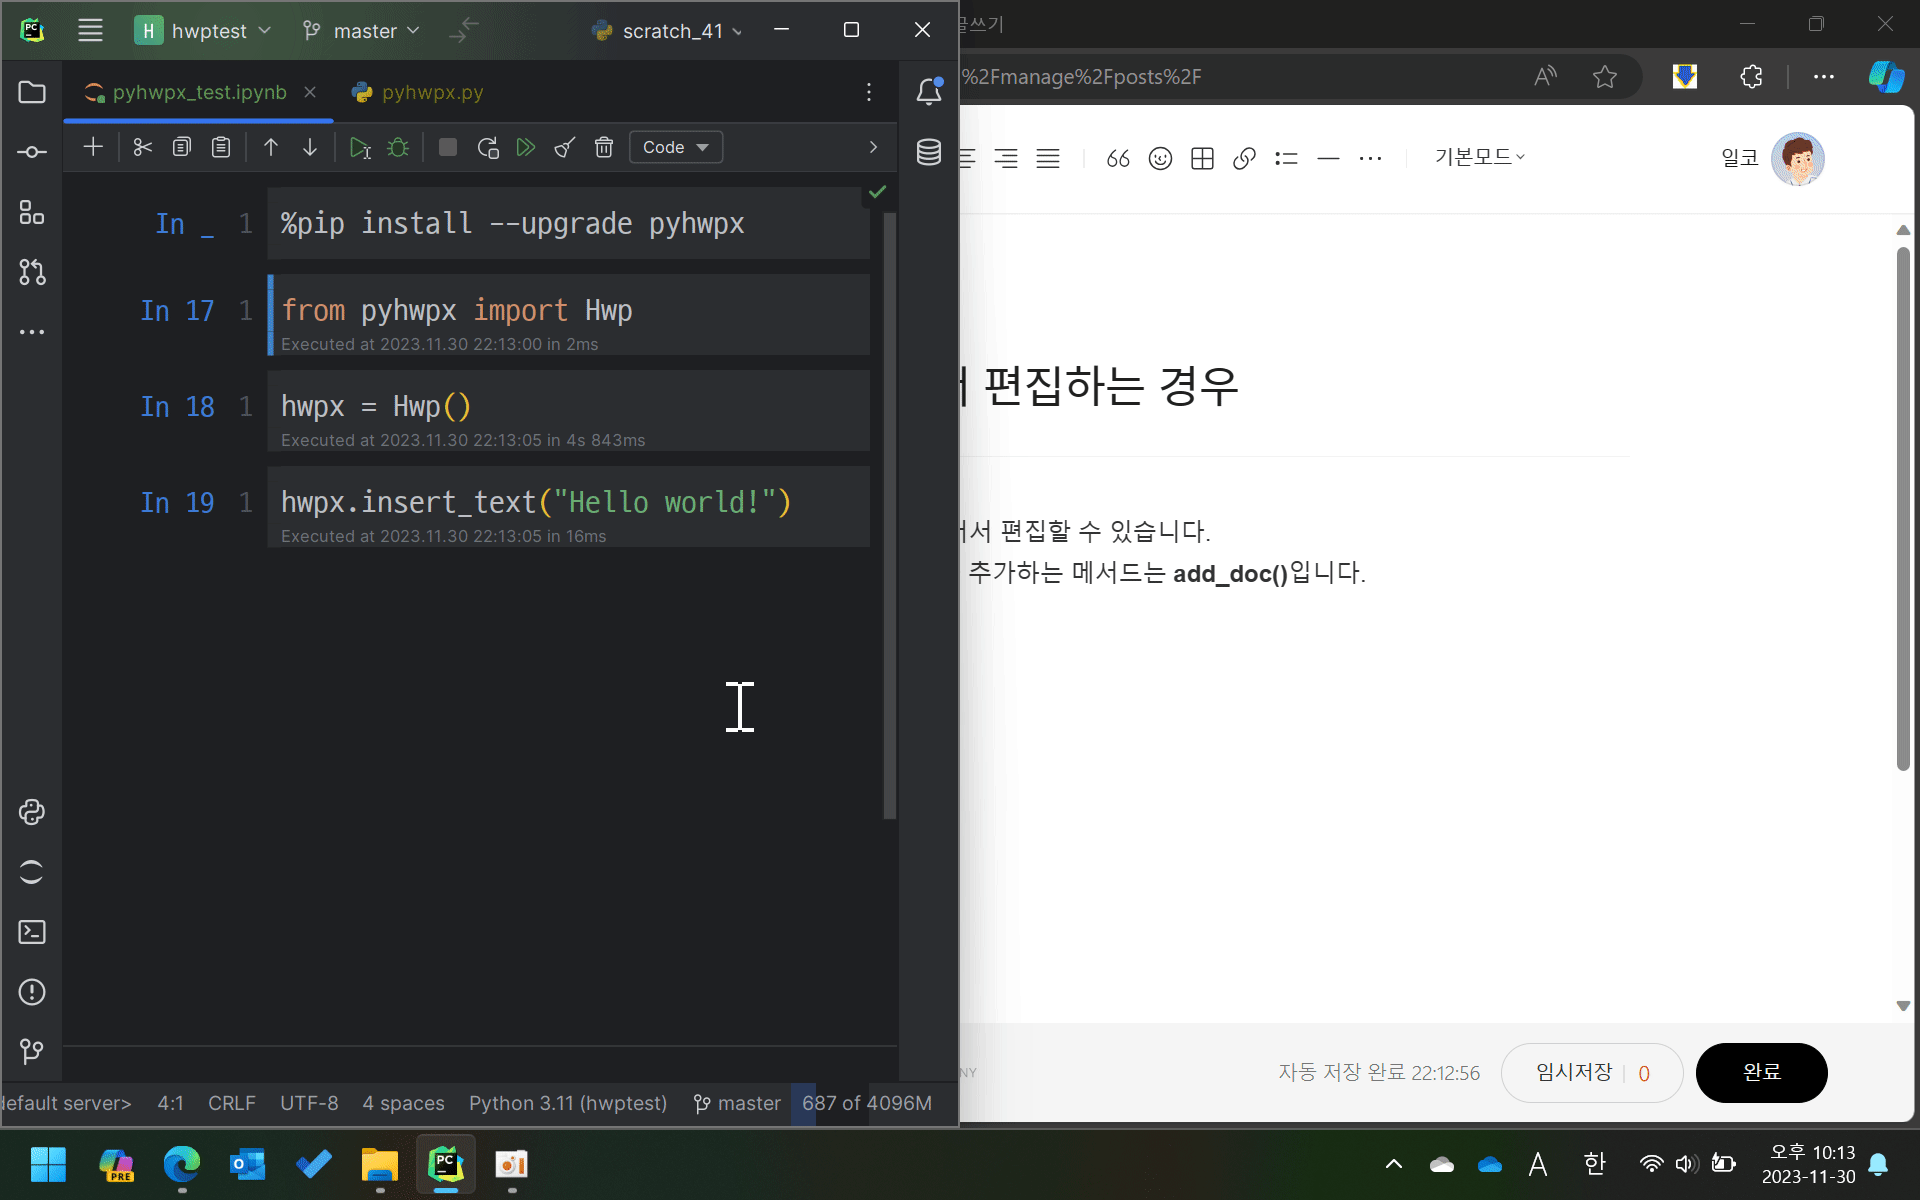The image size is (1920, 1200).
Task: Open the Python Packages tool window
Action: [x=32, y=812]
